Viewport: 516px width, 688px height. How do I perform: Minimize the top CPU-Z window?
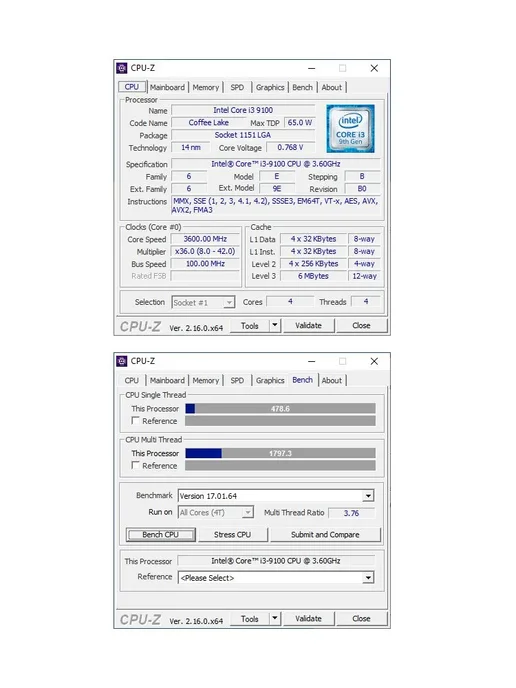point(312,68)
